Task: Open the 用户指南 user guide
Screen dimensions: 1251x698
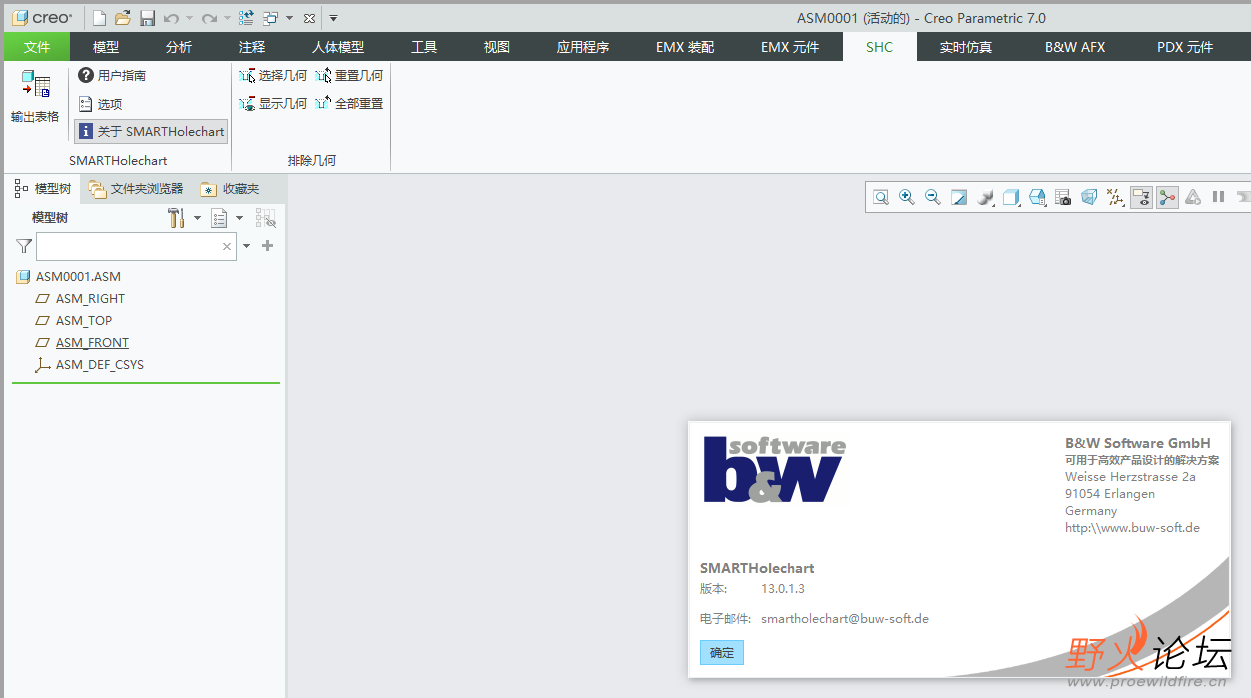Action: 112,75
